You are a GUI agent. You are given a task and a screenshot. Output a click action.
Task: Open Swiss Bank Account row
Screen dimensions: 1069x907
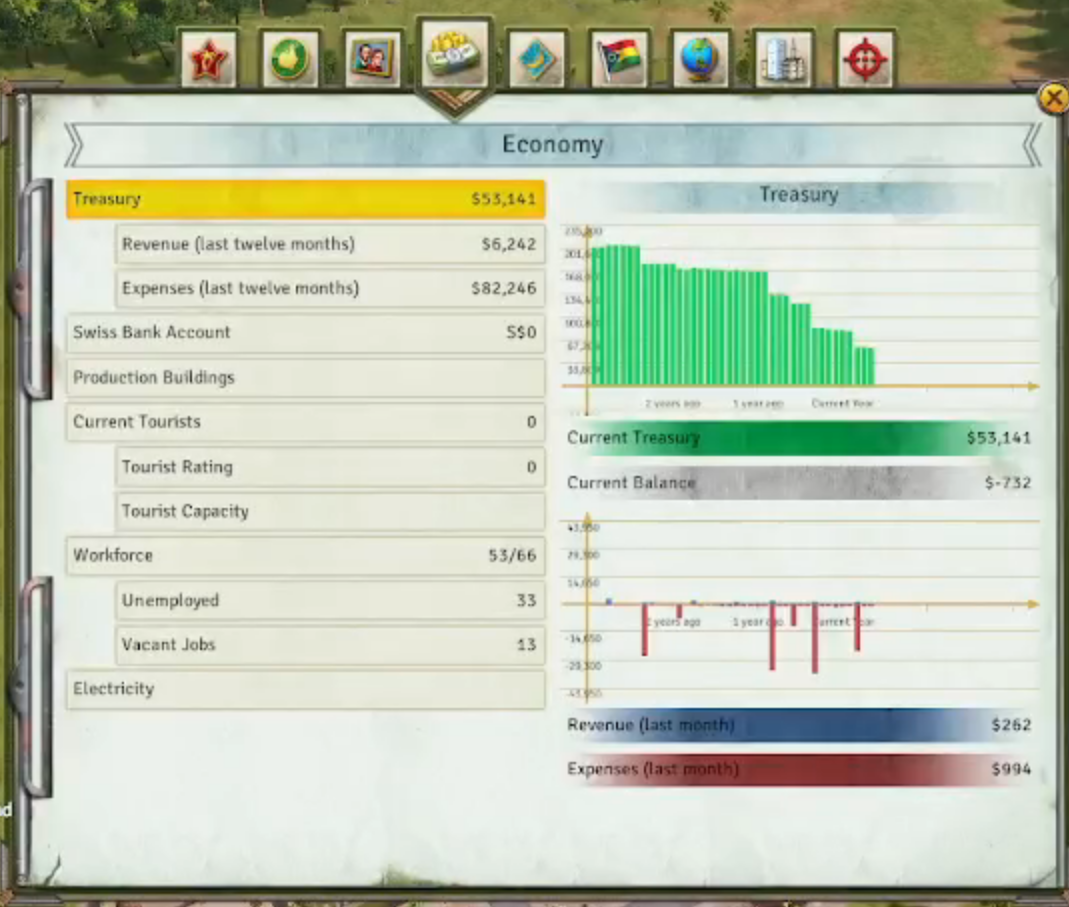(306, 333)
